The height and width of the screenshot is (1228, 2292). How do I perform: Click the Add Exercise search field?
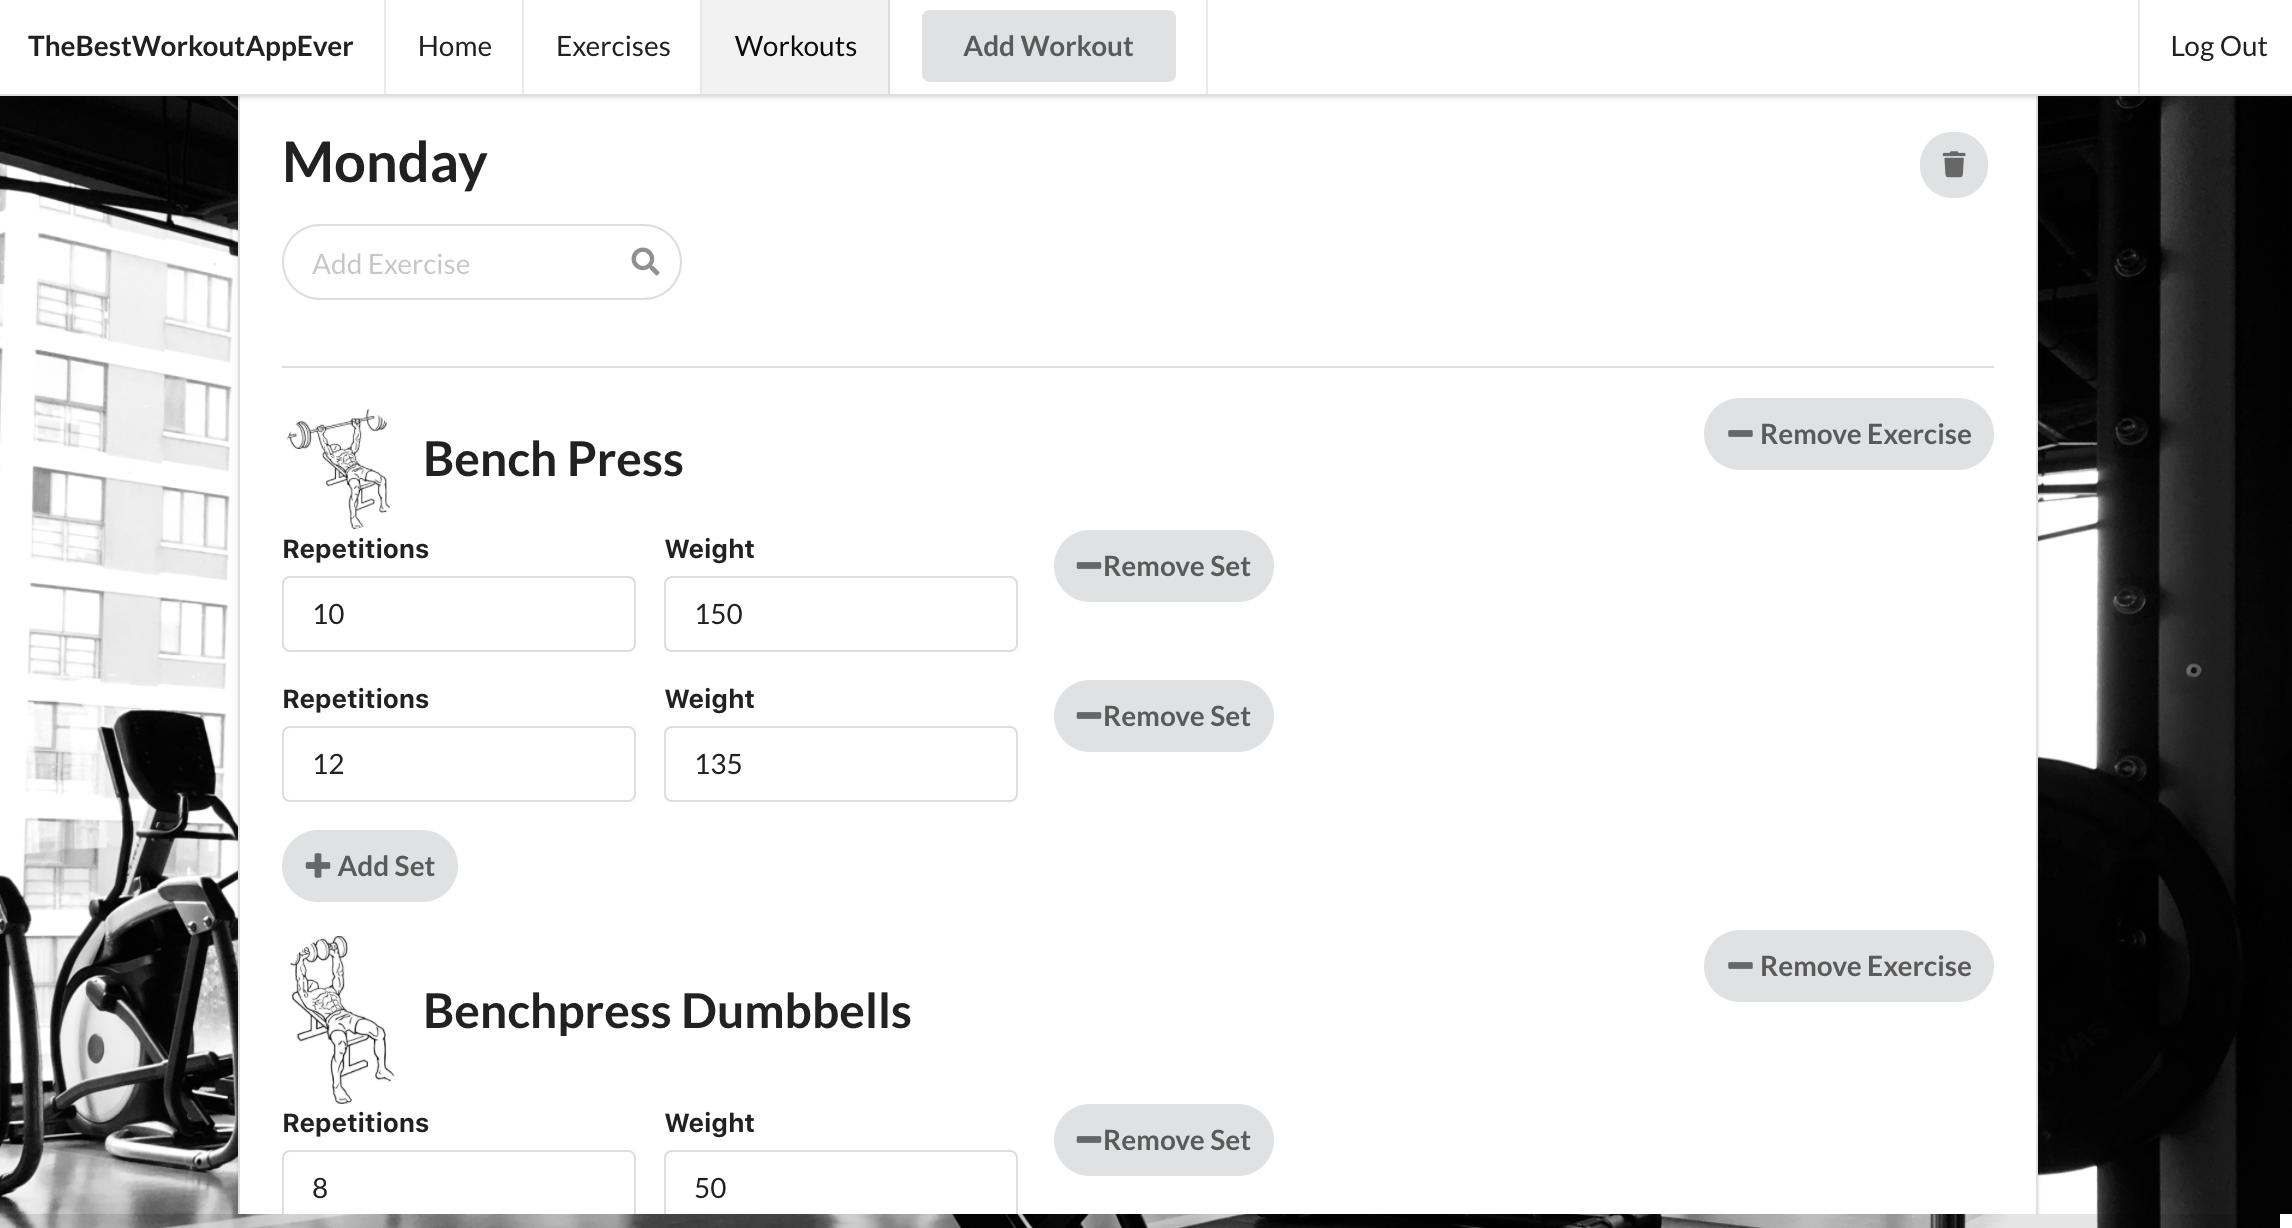(x=450, y=262)
